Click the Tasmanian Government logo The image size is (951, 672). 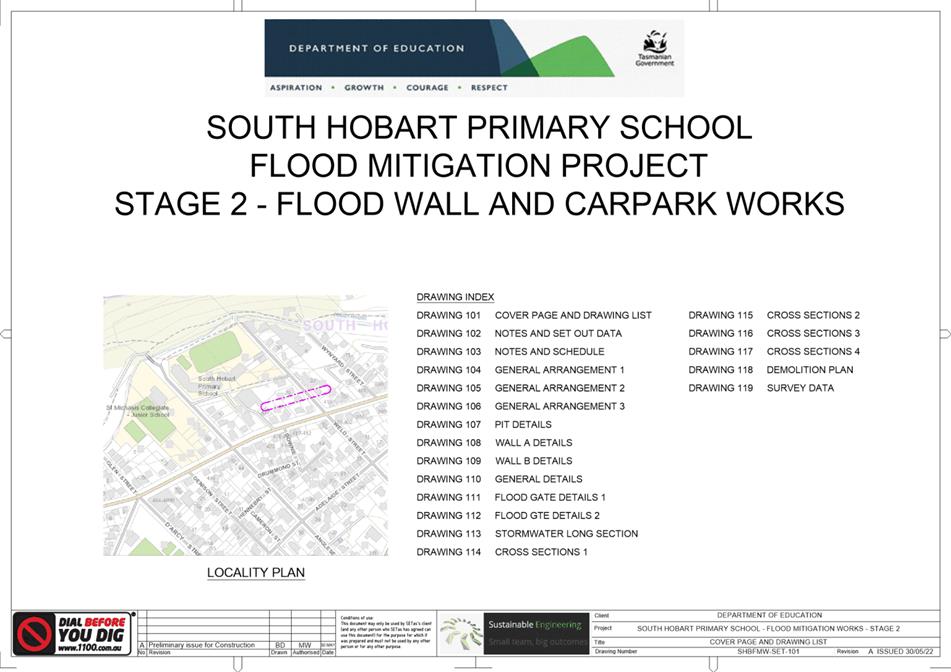(x=654, y=49)
